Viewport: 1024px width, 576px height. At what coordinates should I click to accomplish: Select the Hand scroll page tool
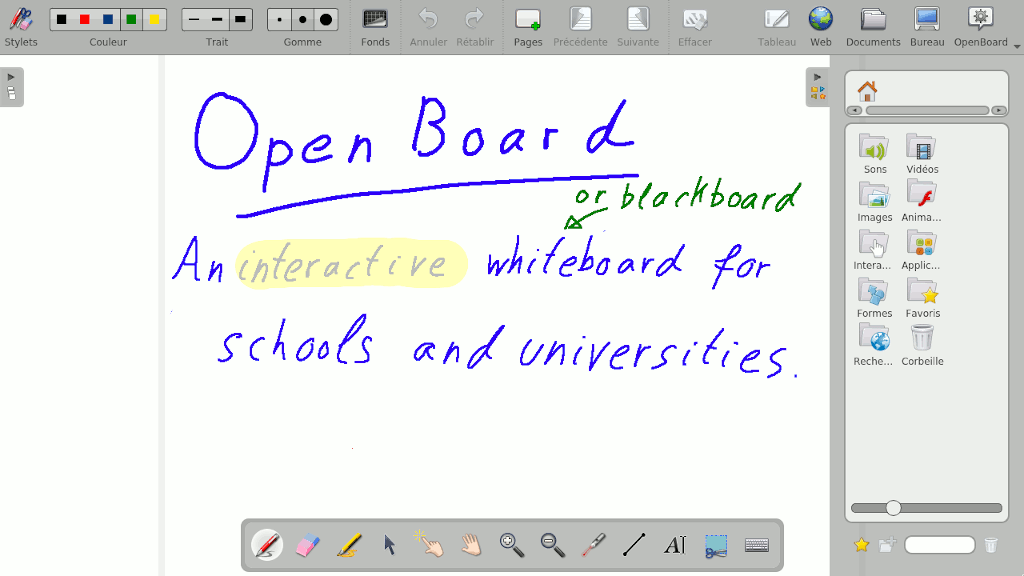471,545
